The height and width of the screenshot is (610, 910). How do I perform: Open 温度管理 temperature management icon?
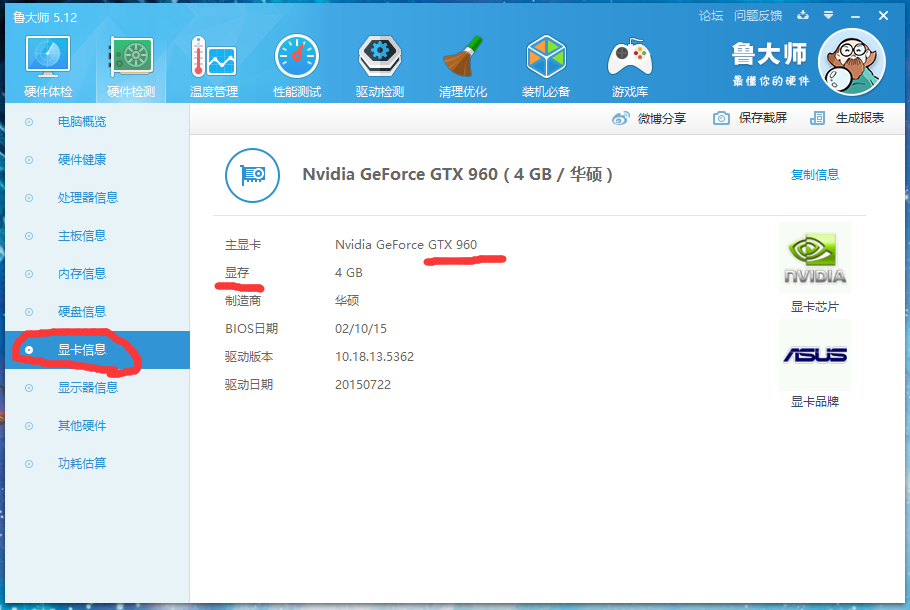tap(214, 57)
